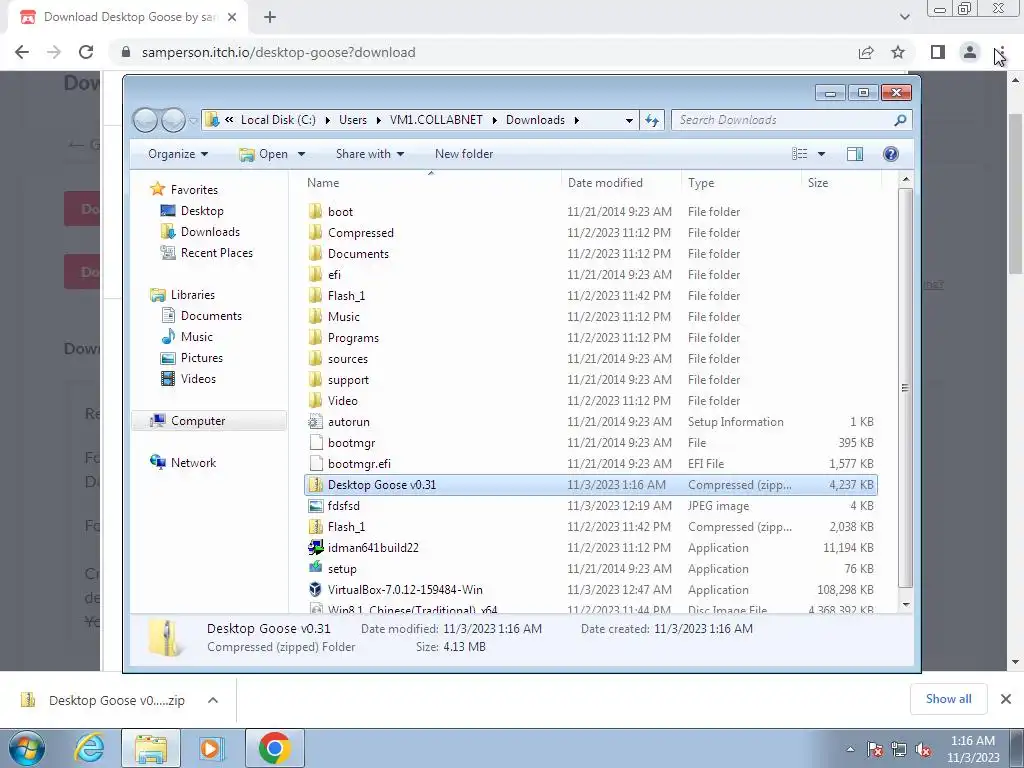The image size is (1024, 768).
Task: Open Explorer help icon
Action: click(891, 154)
